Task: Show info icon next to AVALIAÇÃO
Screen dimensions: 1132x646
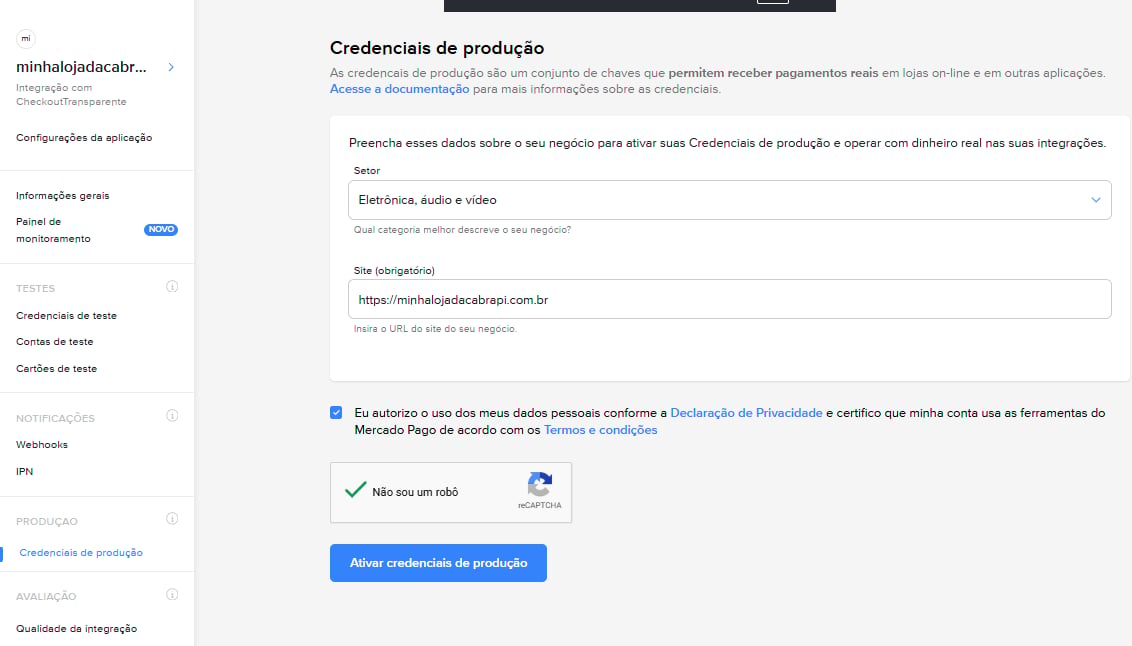Action: click(172, 595)
